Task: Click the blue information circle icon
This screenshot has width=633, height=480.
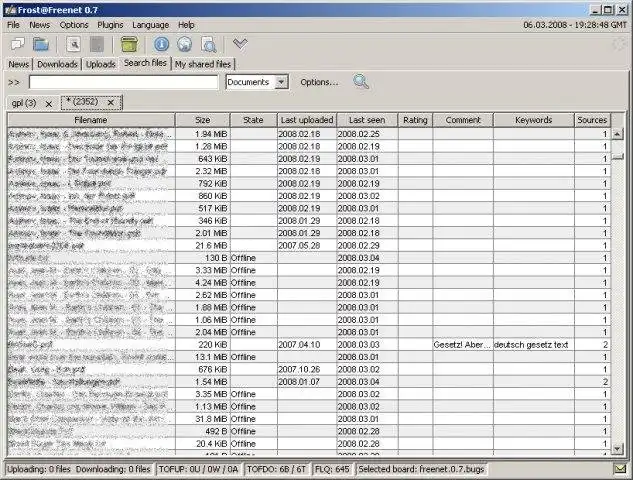Action: point(161,44)
